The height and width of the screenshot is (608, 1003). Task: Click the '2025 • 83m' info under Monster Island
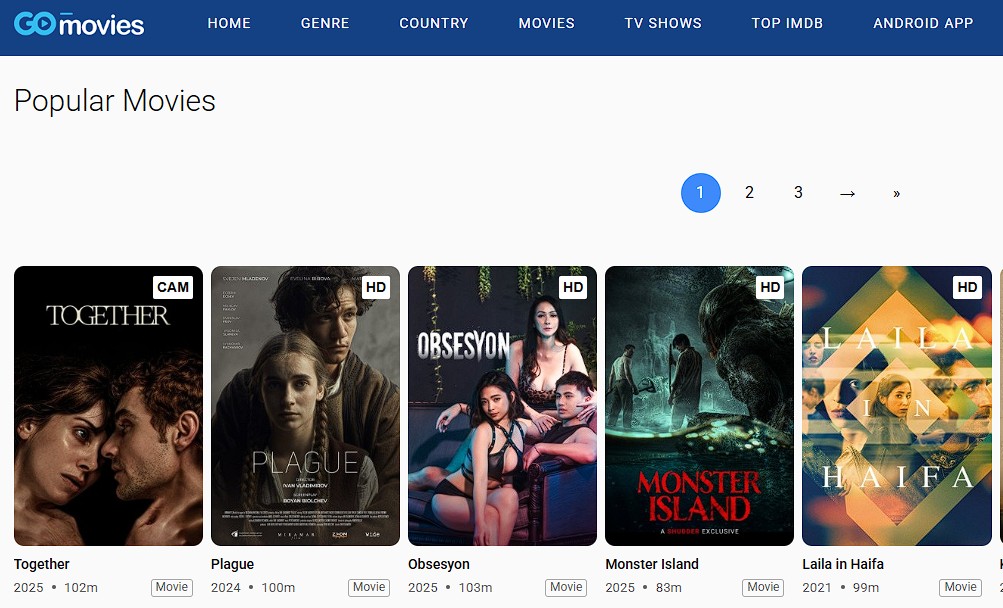tap(644, 588)
